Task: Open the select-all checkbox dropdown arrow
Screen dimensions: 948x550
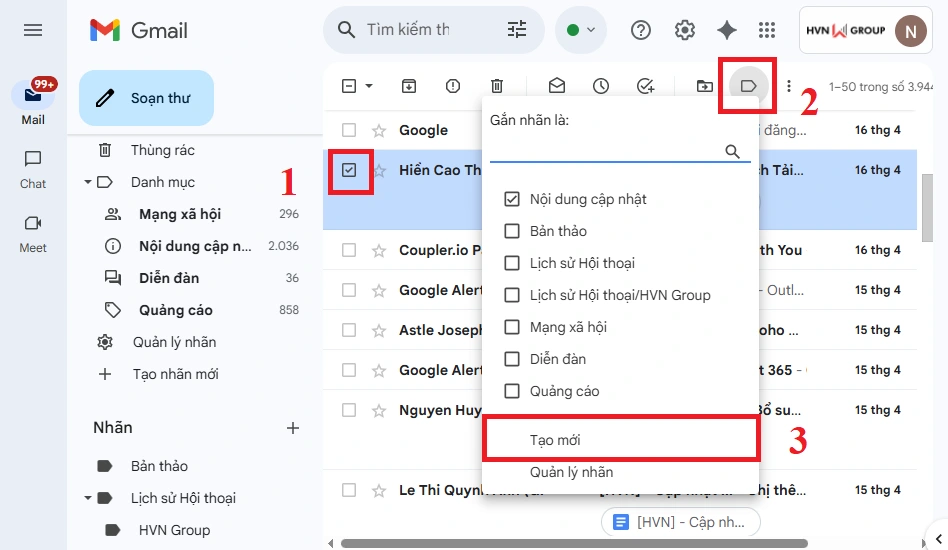Action: pos(369,86)
